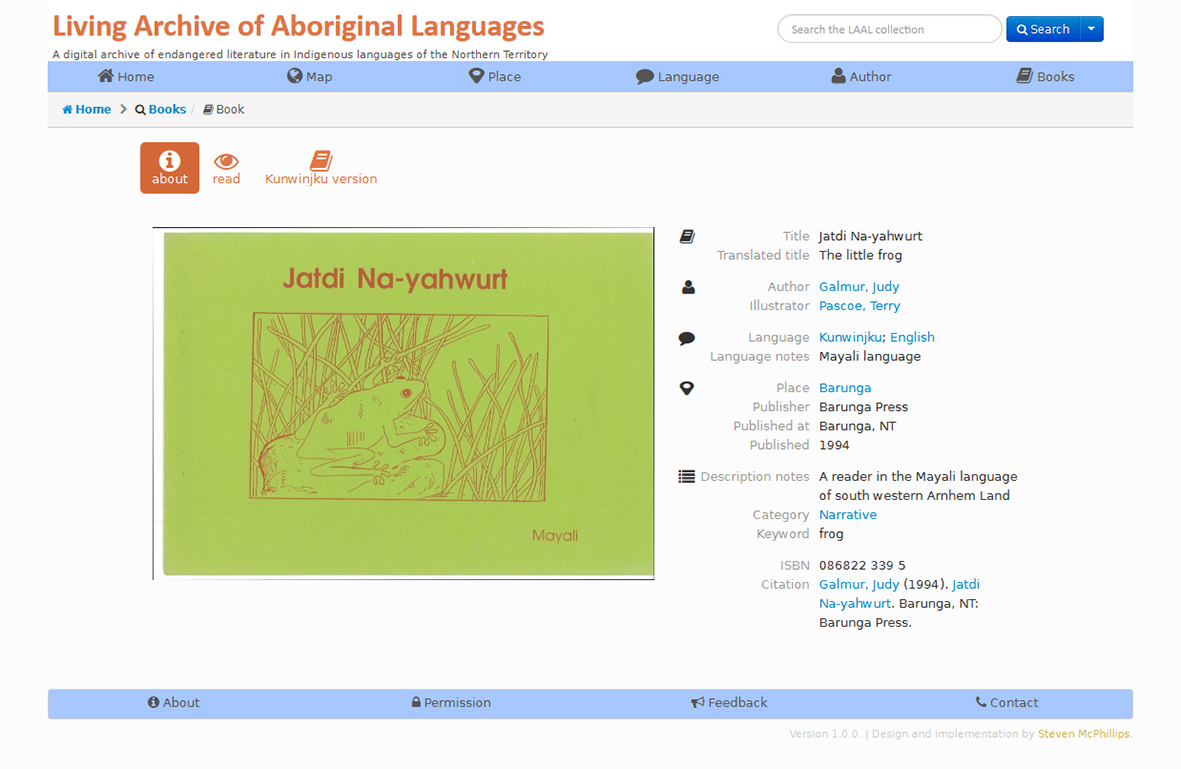
Task: Open the Place navigation tab
Action: [x=495, y=76]
